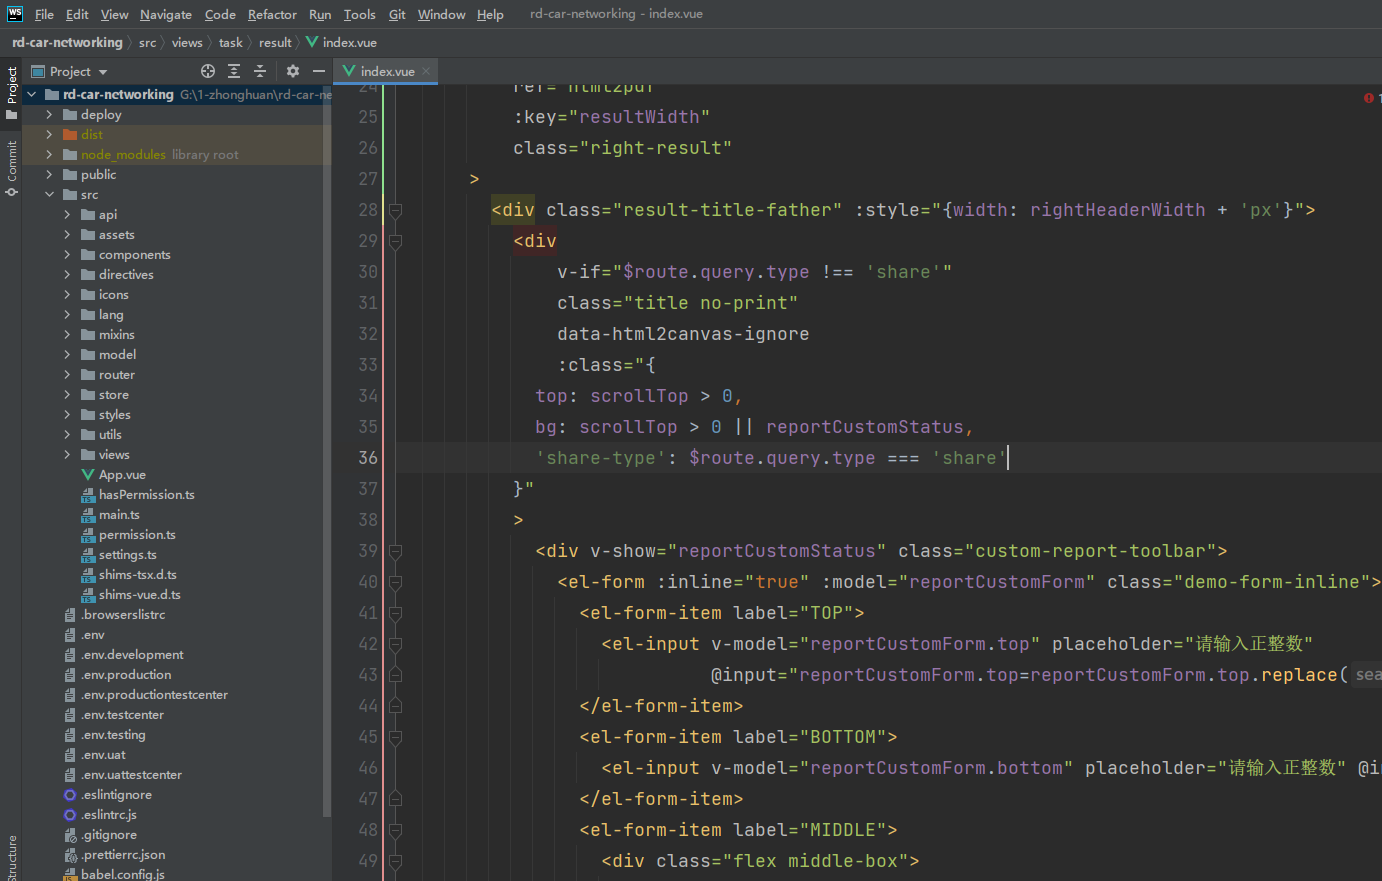Click the Collapse All icon in Project panel
This screenshot has width=1382, height=881.
tap(259, 71)
